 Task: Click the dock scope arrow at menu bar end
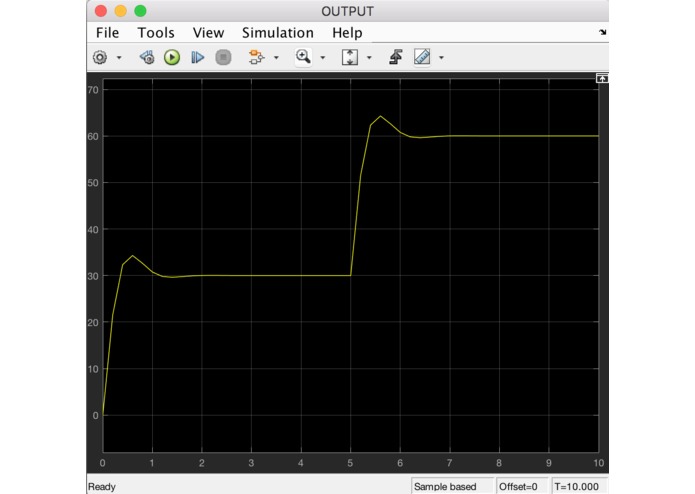tap(602, 32)
